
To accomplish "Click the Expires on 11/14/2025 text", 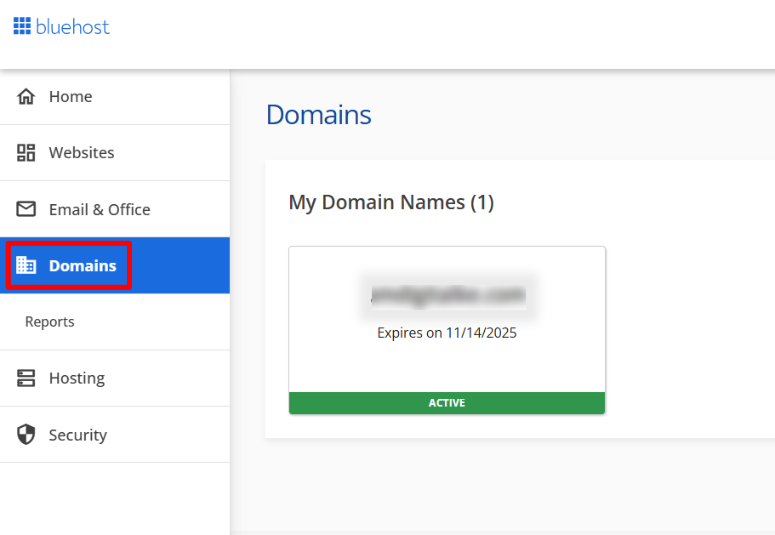I will click(x=447, y=333).
